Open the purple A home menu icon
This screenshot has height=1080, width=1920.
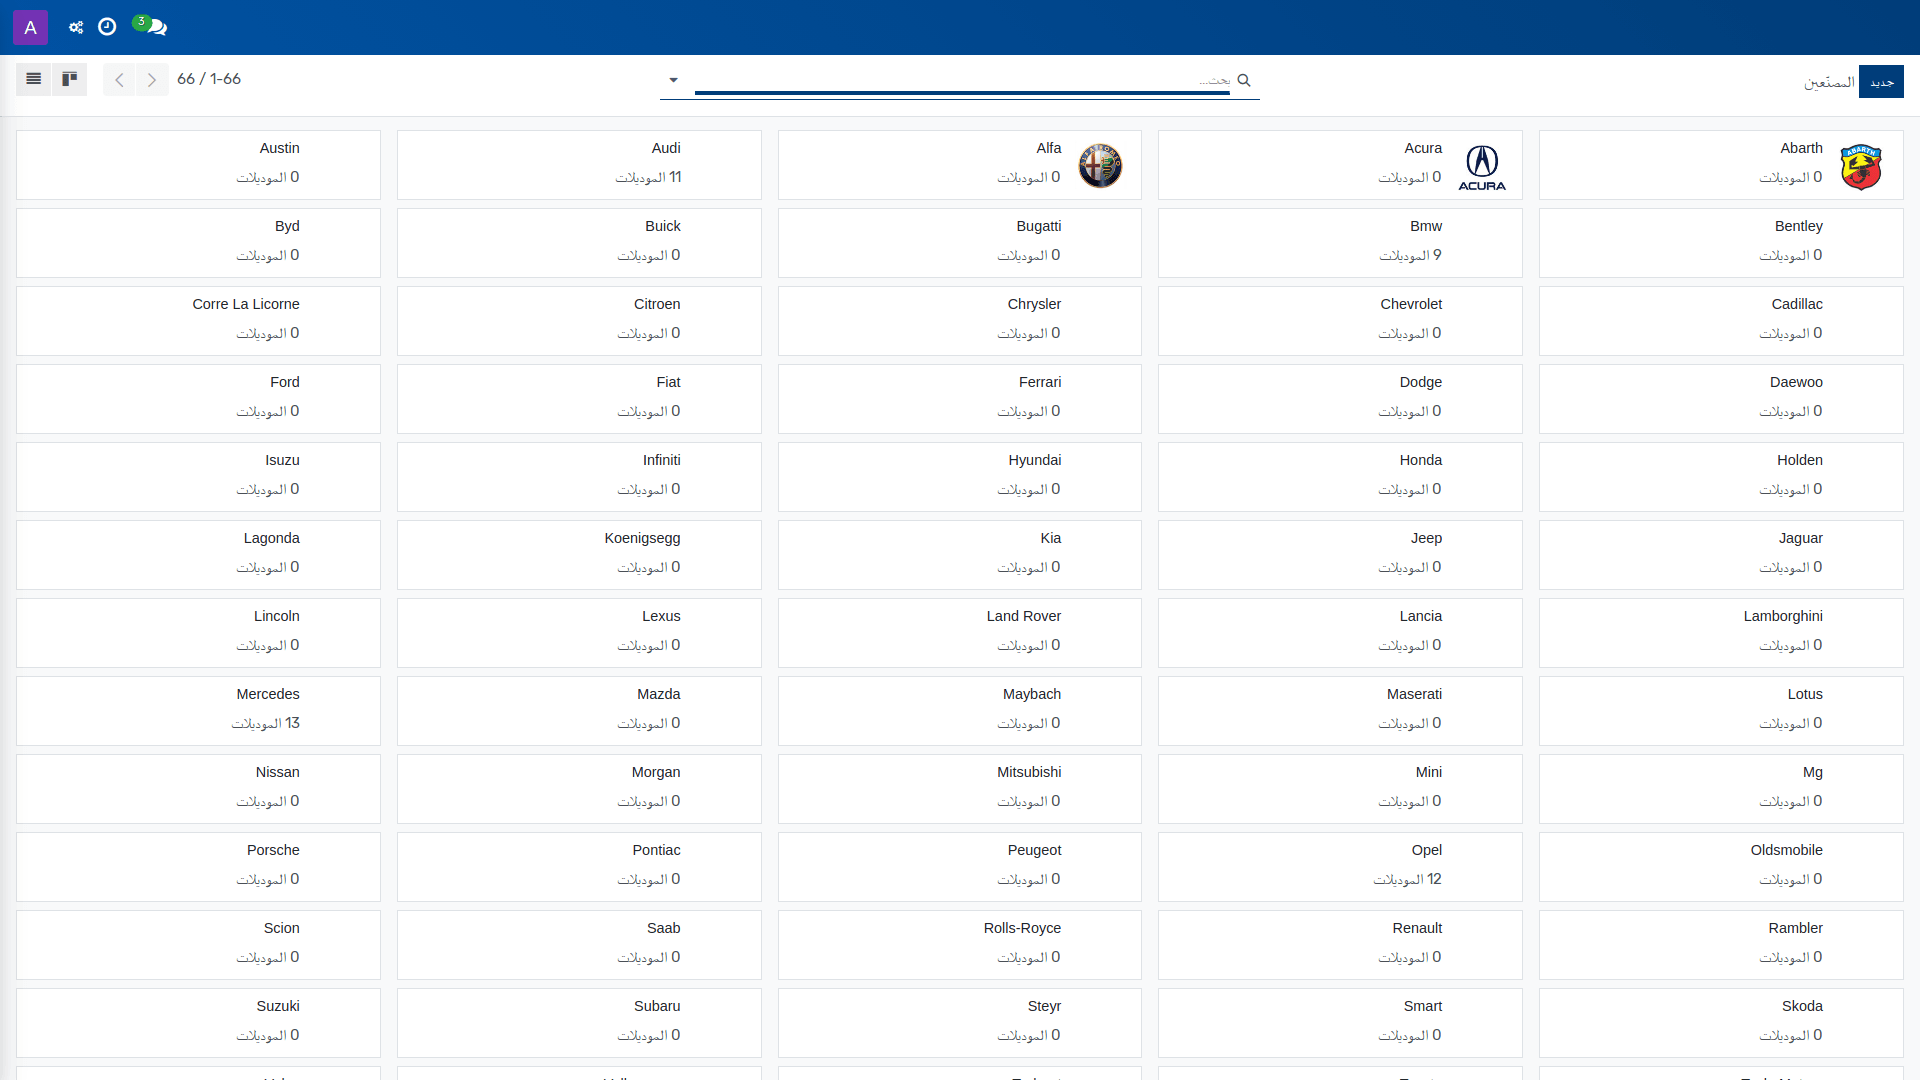coord(30,27)
